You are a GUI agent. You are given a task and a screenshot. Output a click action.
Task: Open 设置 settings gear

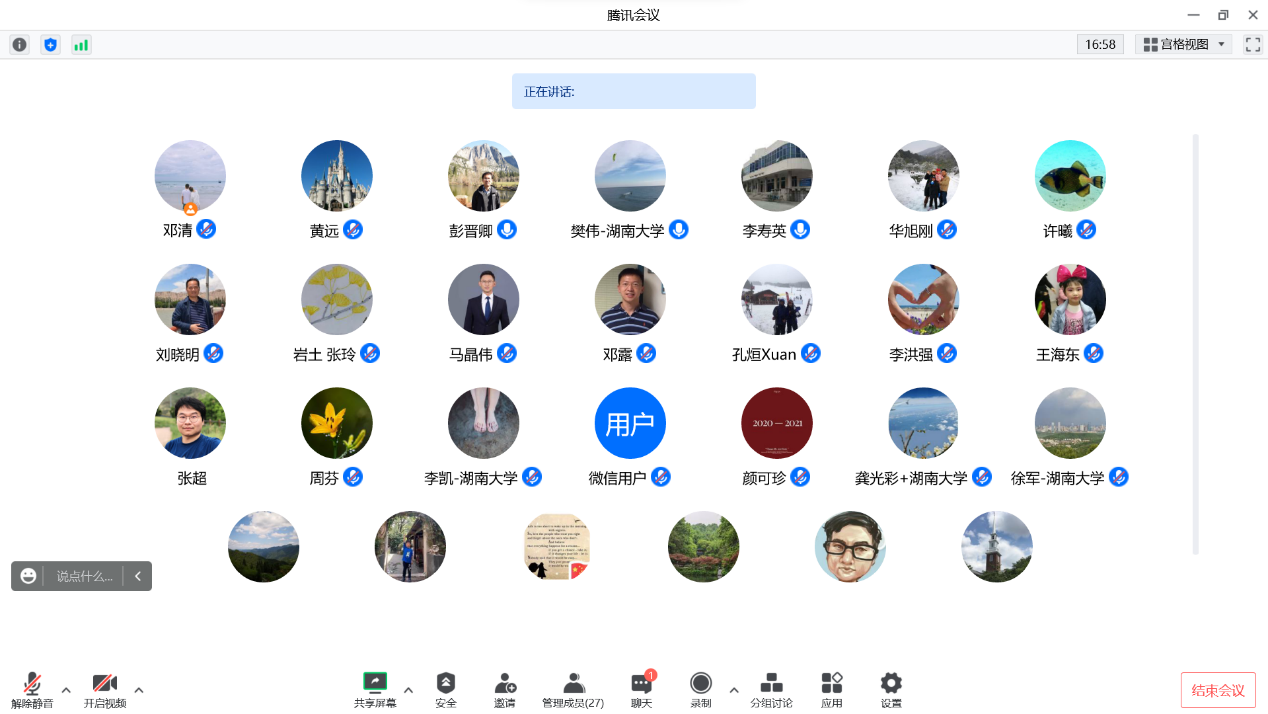click(x=891, y=689)
